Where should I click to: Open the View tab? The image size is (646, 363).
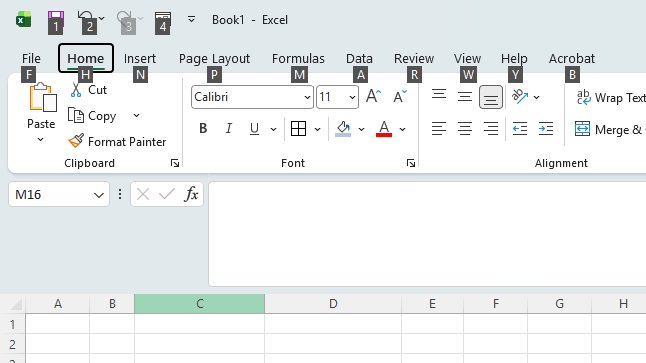click(467, 59)
